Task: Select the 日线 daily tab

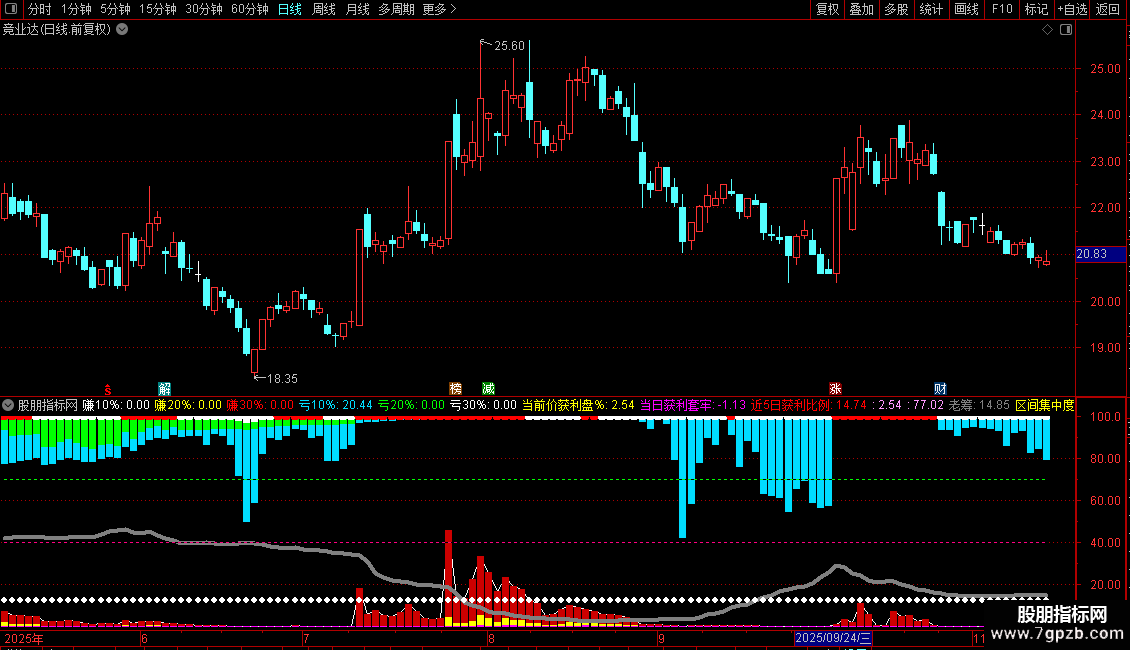Action: 290,9
